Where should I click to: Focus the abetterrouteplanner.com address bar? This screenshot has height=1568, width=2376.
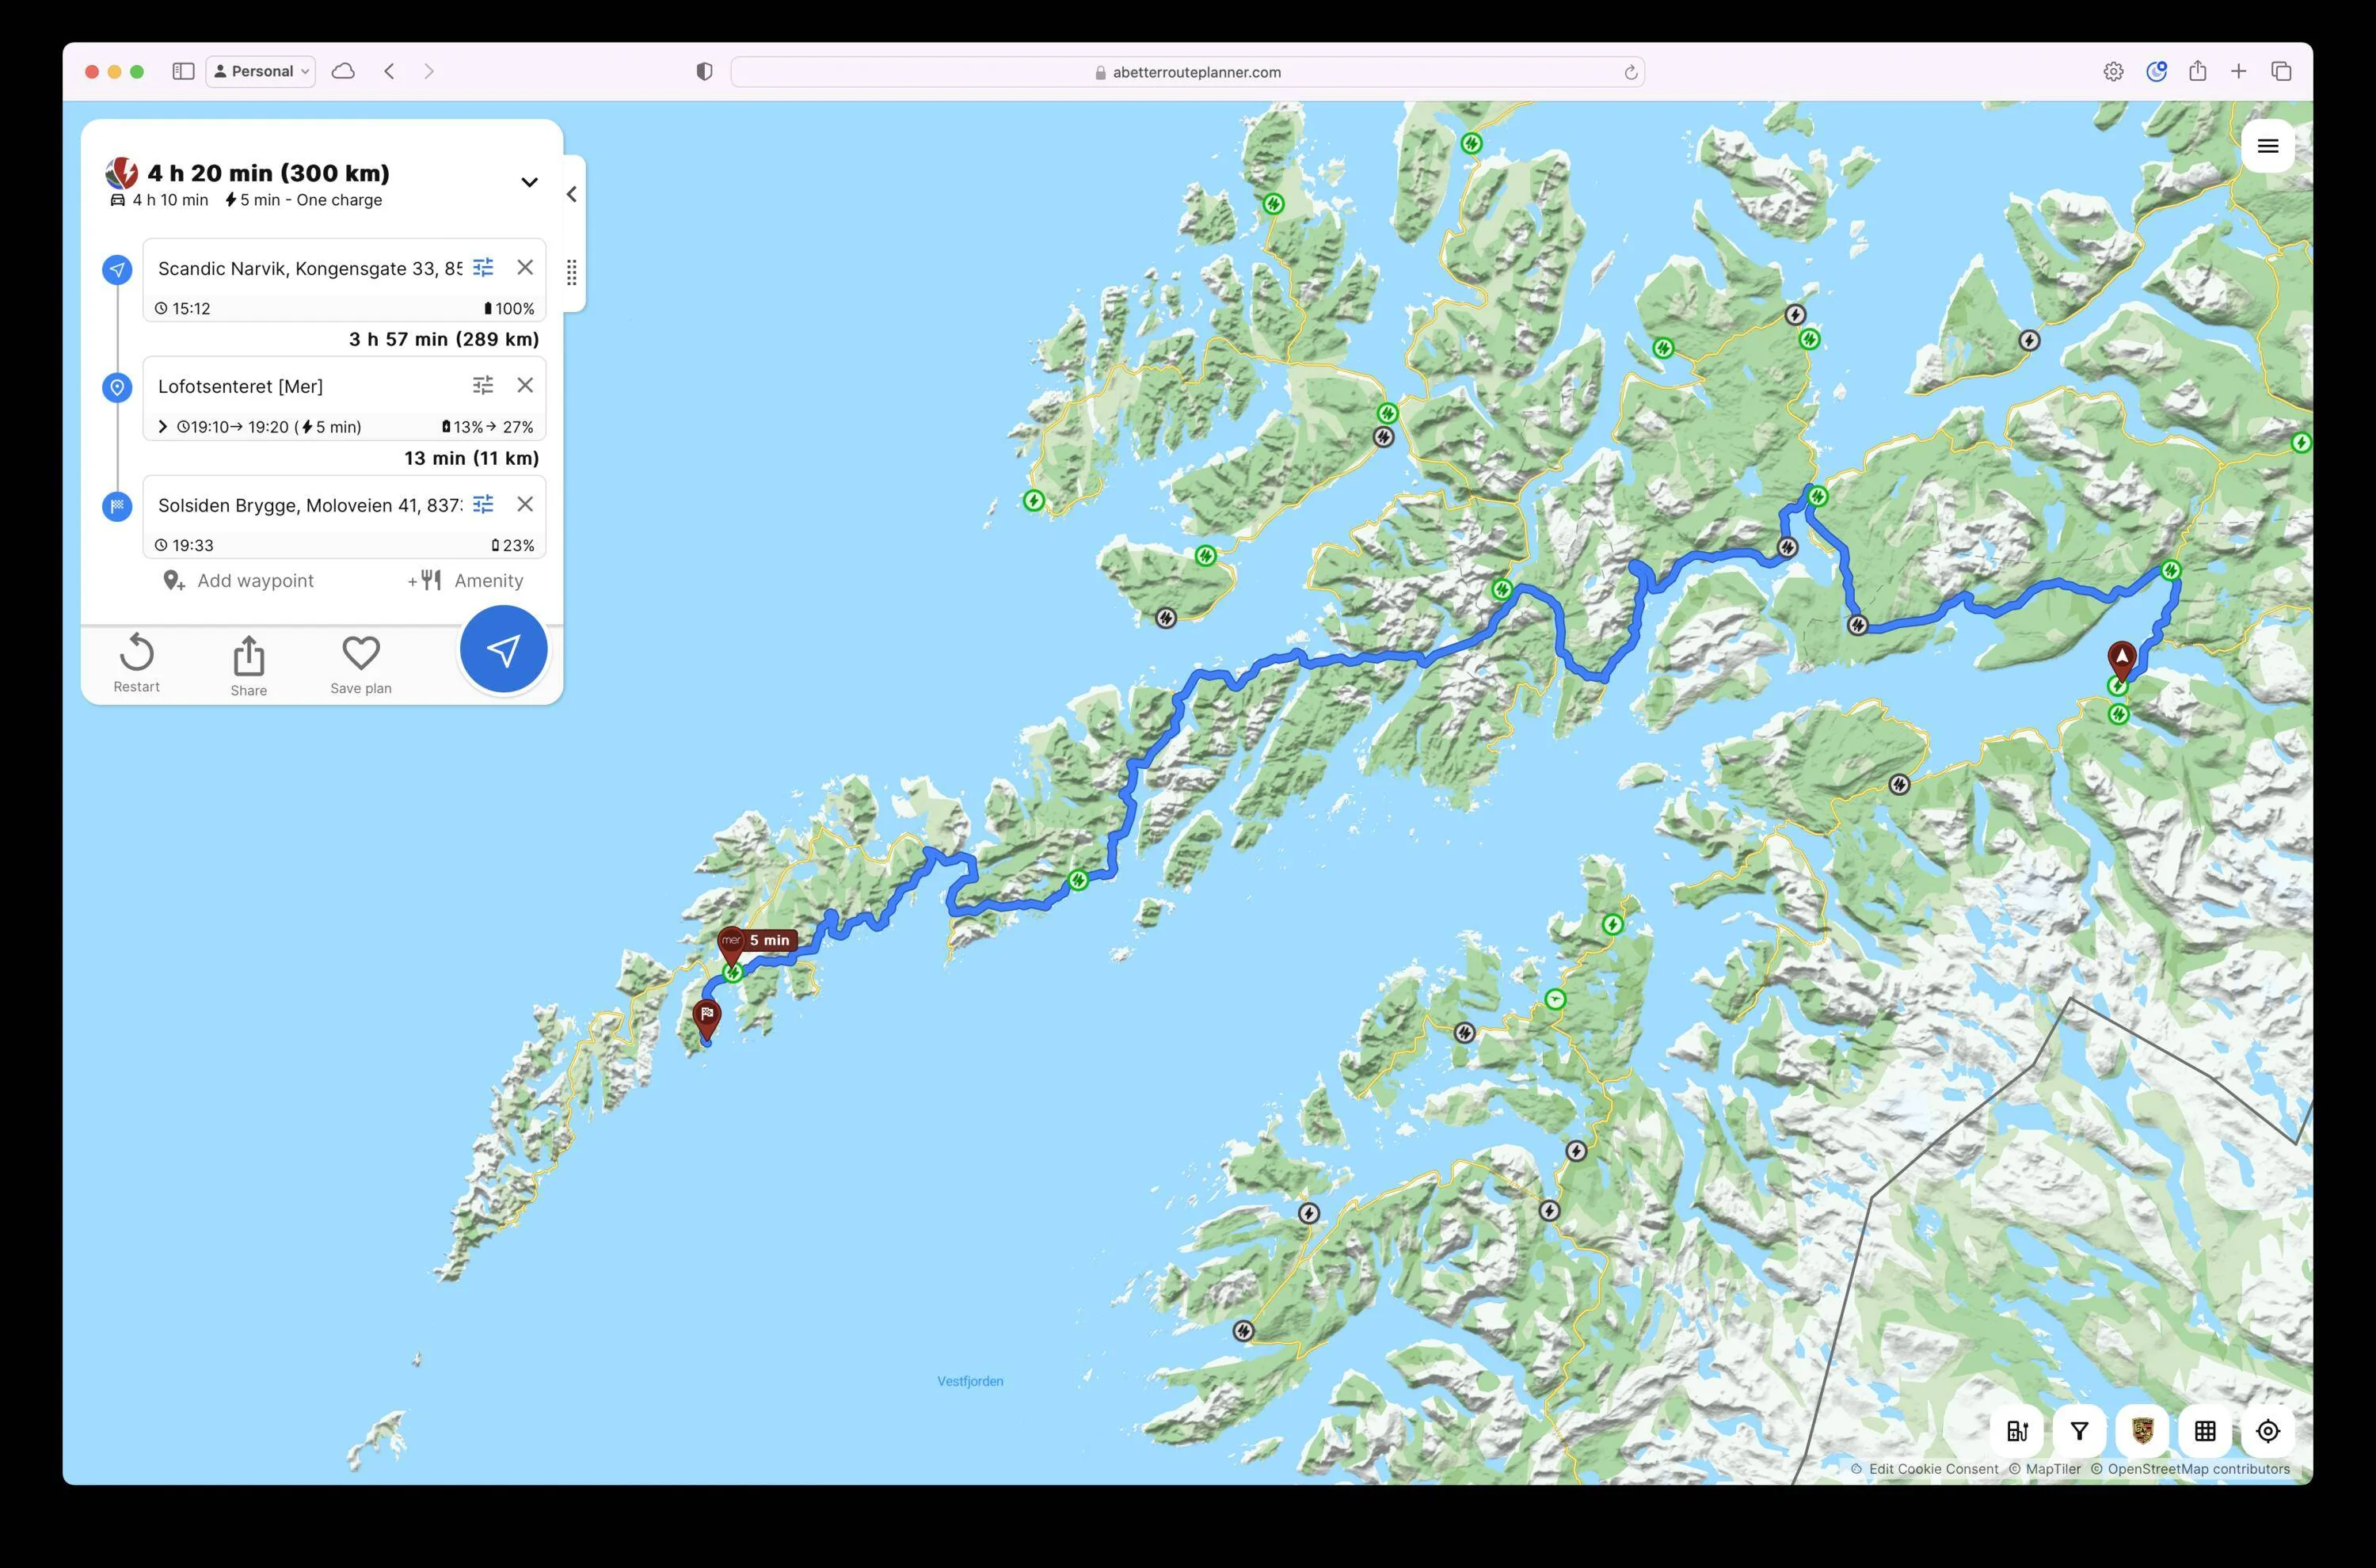pyautogui.click(x=1187, y=72)
